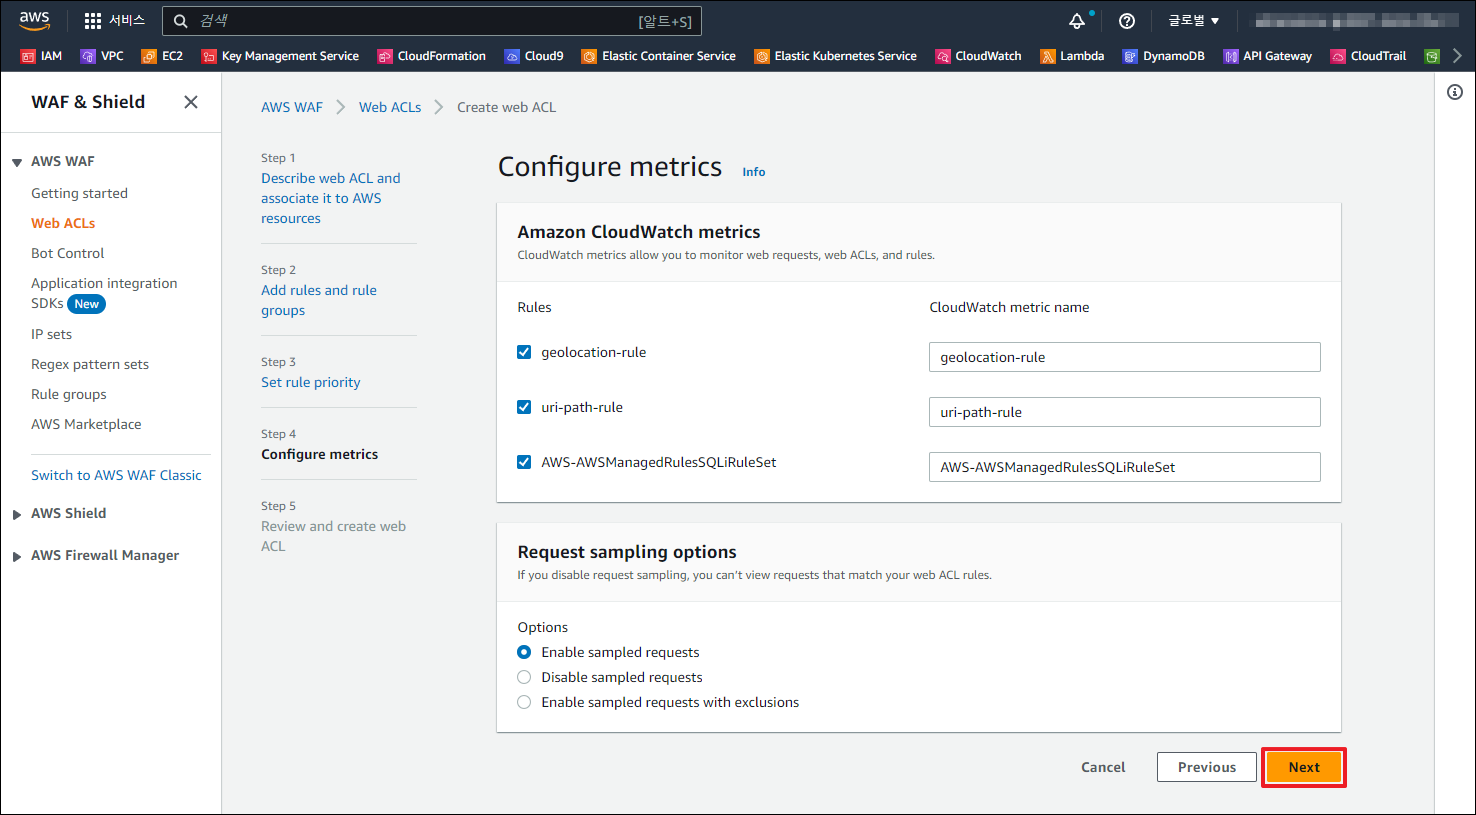This screenshot has width=1476, height=815.
Task: Click the Cancel button
Action: coord(1103,767)
